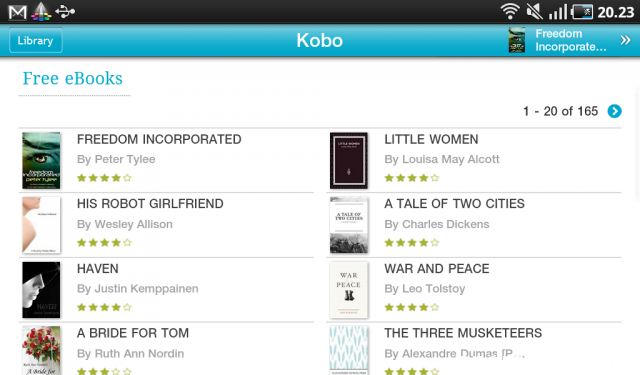
Task: Tap the Free eBooks heading
Action: (73, 78)
